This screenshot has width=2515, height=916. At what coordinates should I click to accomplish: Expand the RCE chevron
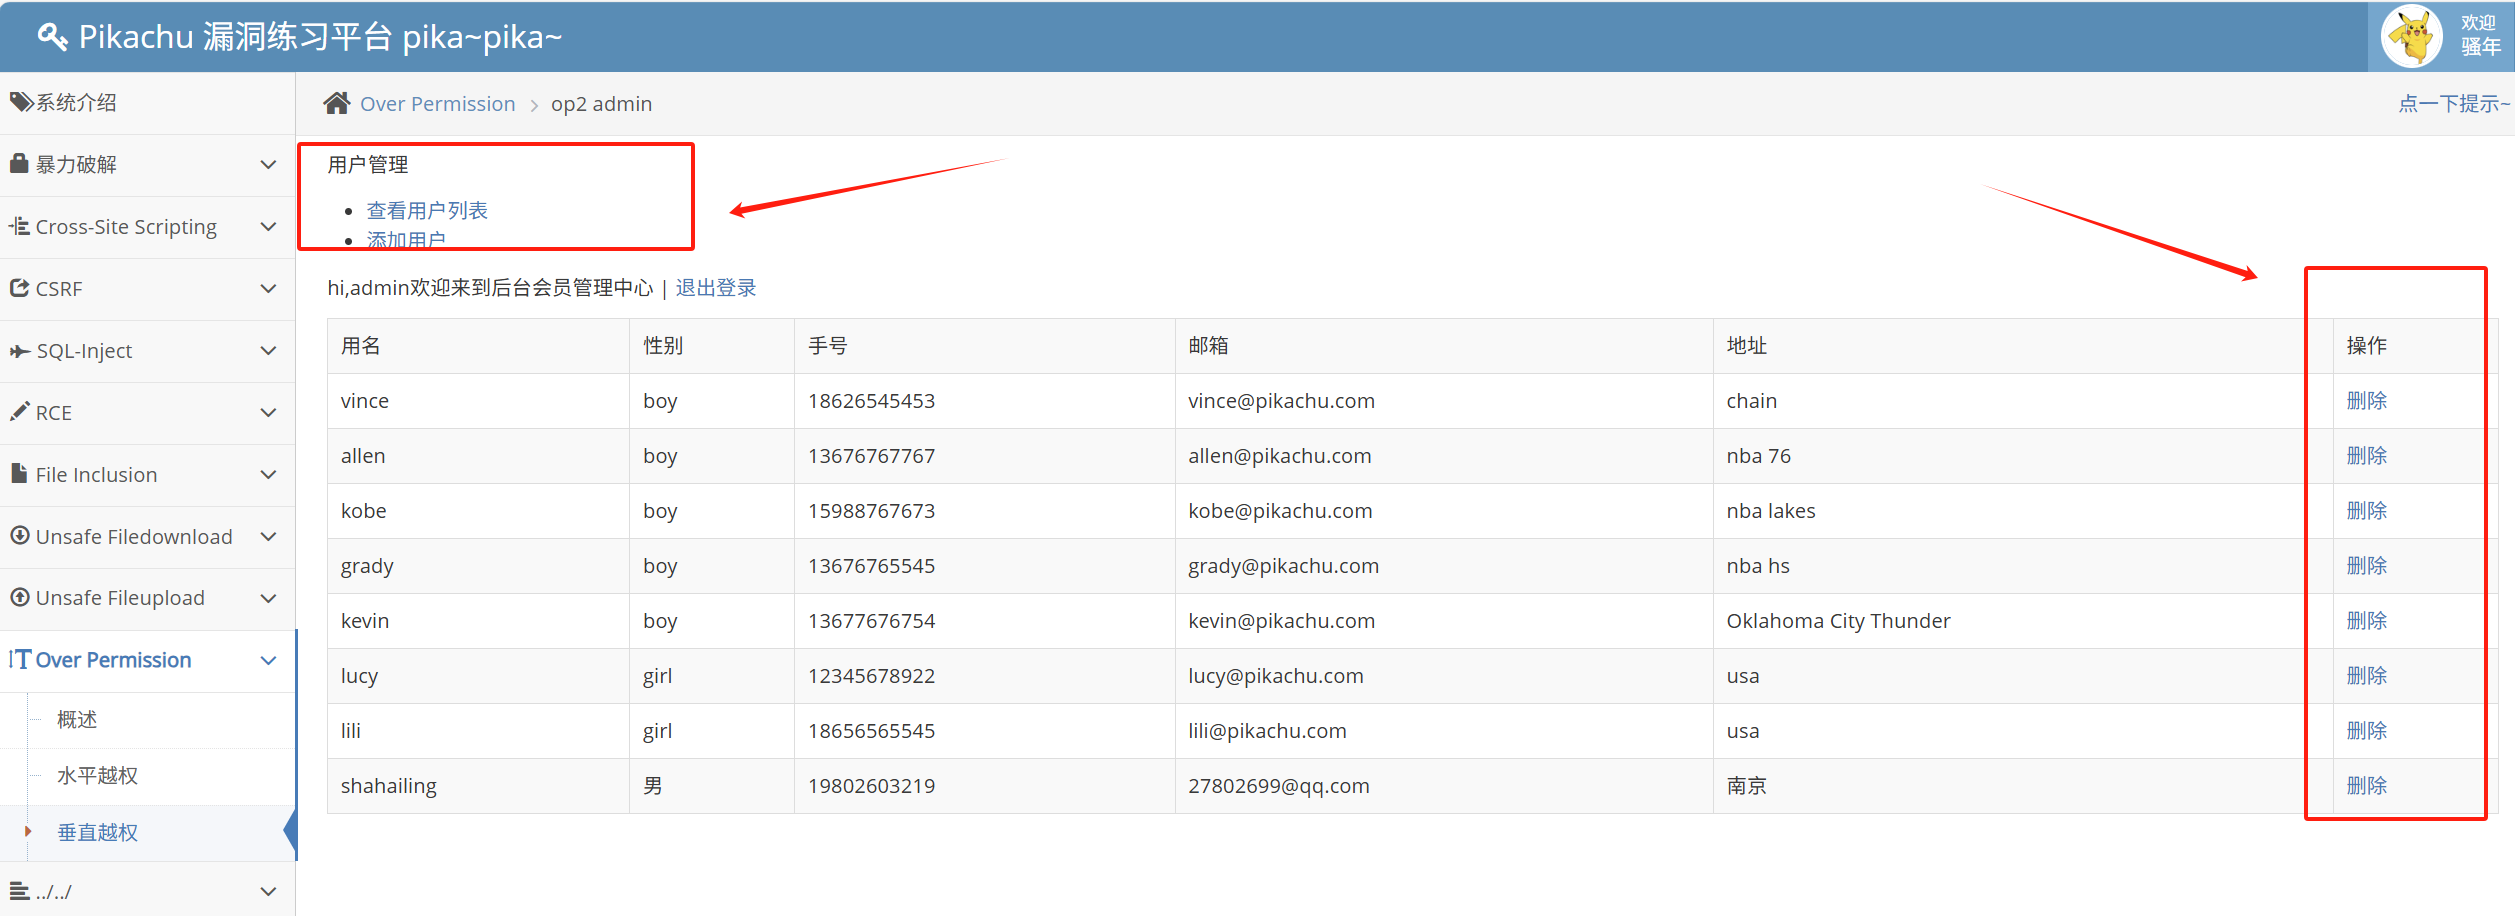click(268, 412)
